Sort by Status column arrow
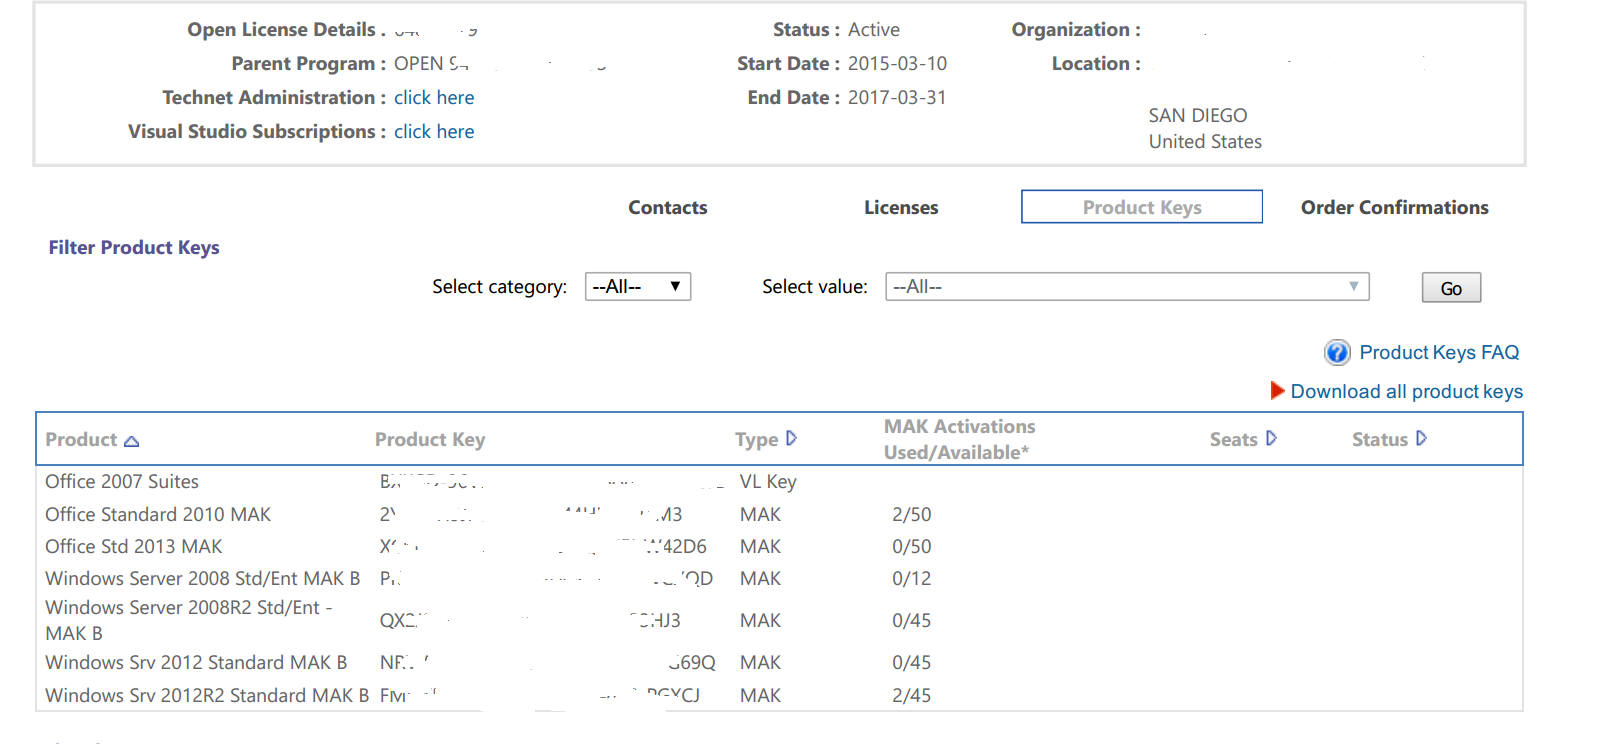 point(1421,438)
